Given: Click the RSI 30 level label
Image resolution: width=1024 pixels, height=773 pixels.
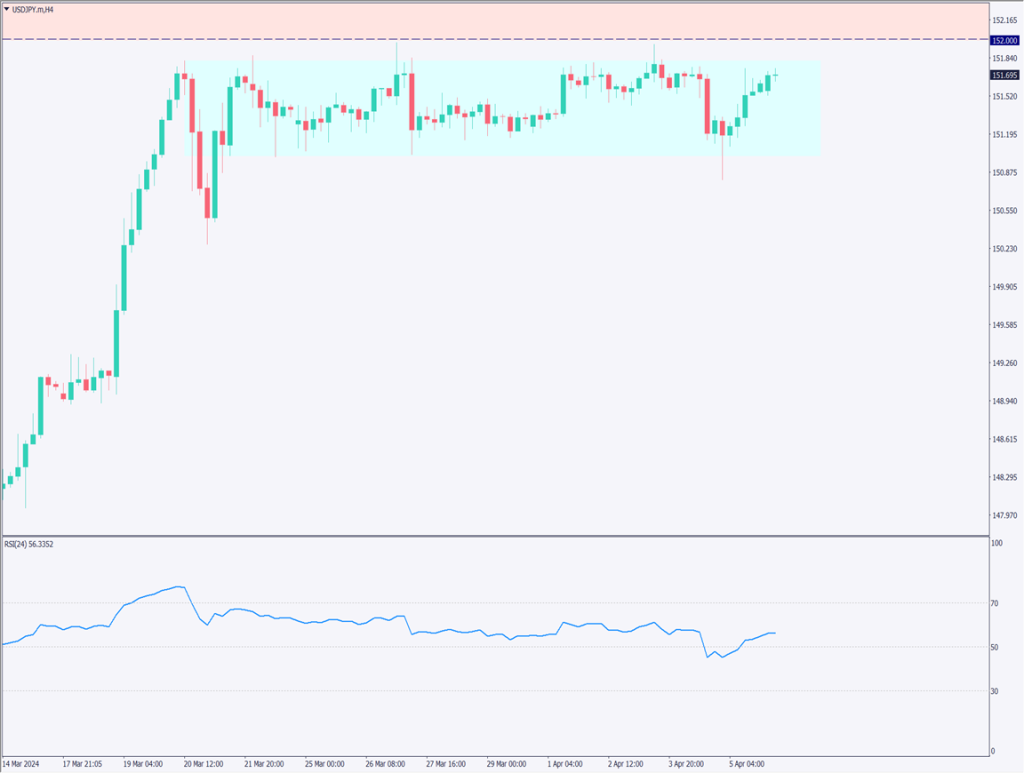Looking at the screenshot, I should click(x=996, y=691).
